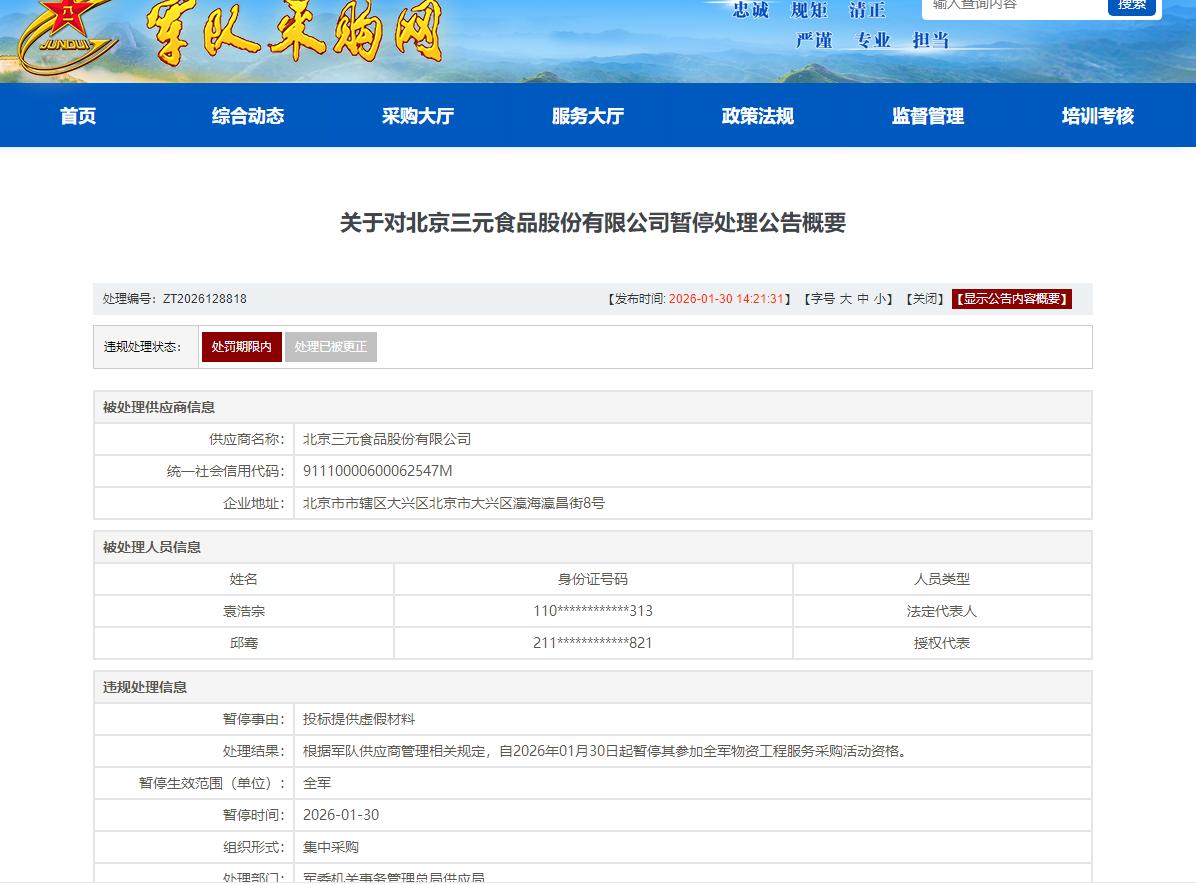Click the 关闭 close link

[925, 299]
